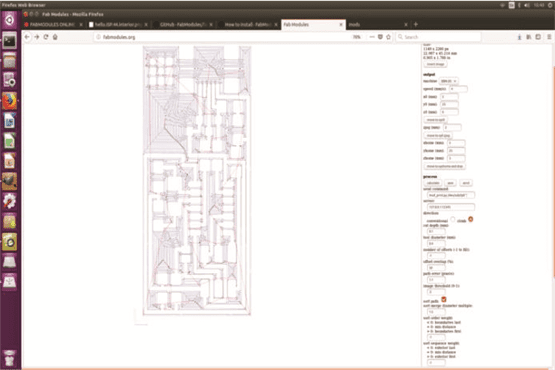
Task: Open page actions three-dot menu
Action: click(x=372, y=37)
